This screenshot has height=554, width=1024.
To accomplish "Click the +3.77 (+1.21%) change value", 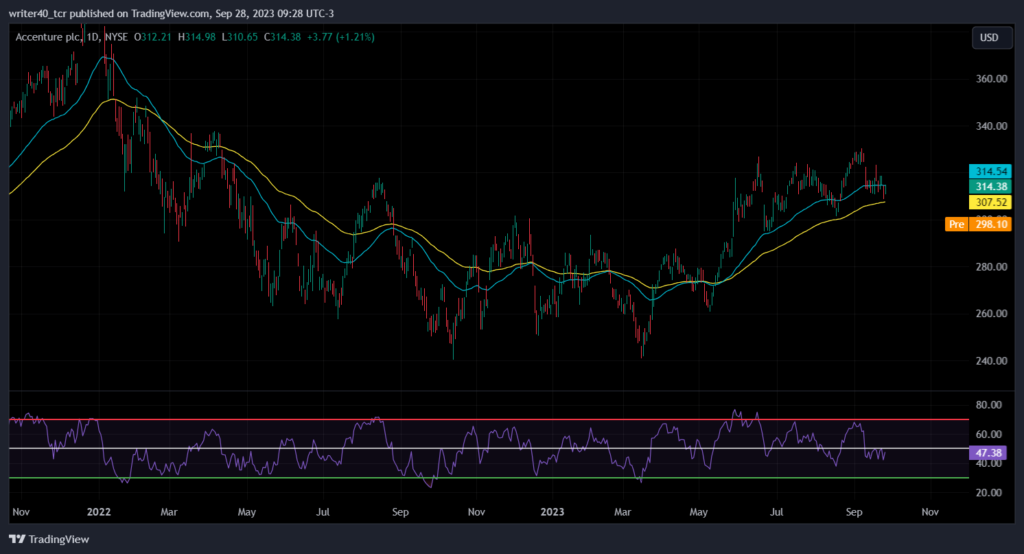I will 341,37.
